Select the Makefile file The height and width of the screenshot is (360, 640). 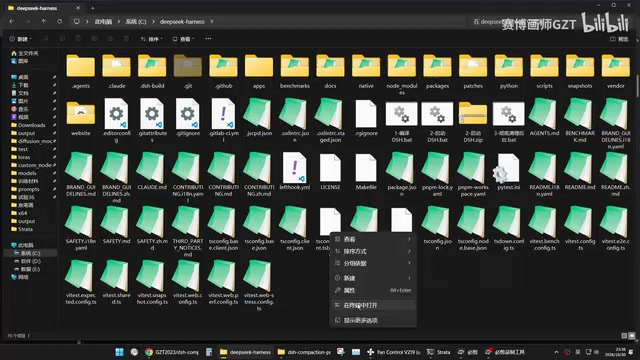pos(366,171)
